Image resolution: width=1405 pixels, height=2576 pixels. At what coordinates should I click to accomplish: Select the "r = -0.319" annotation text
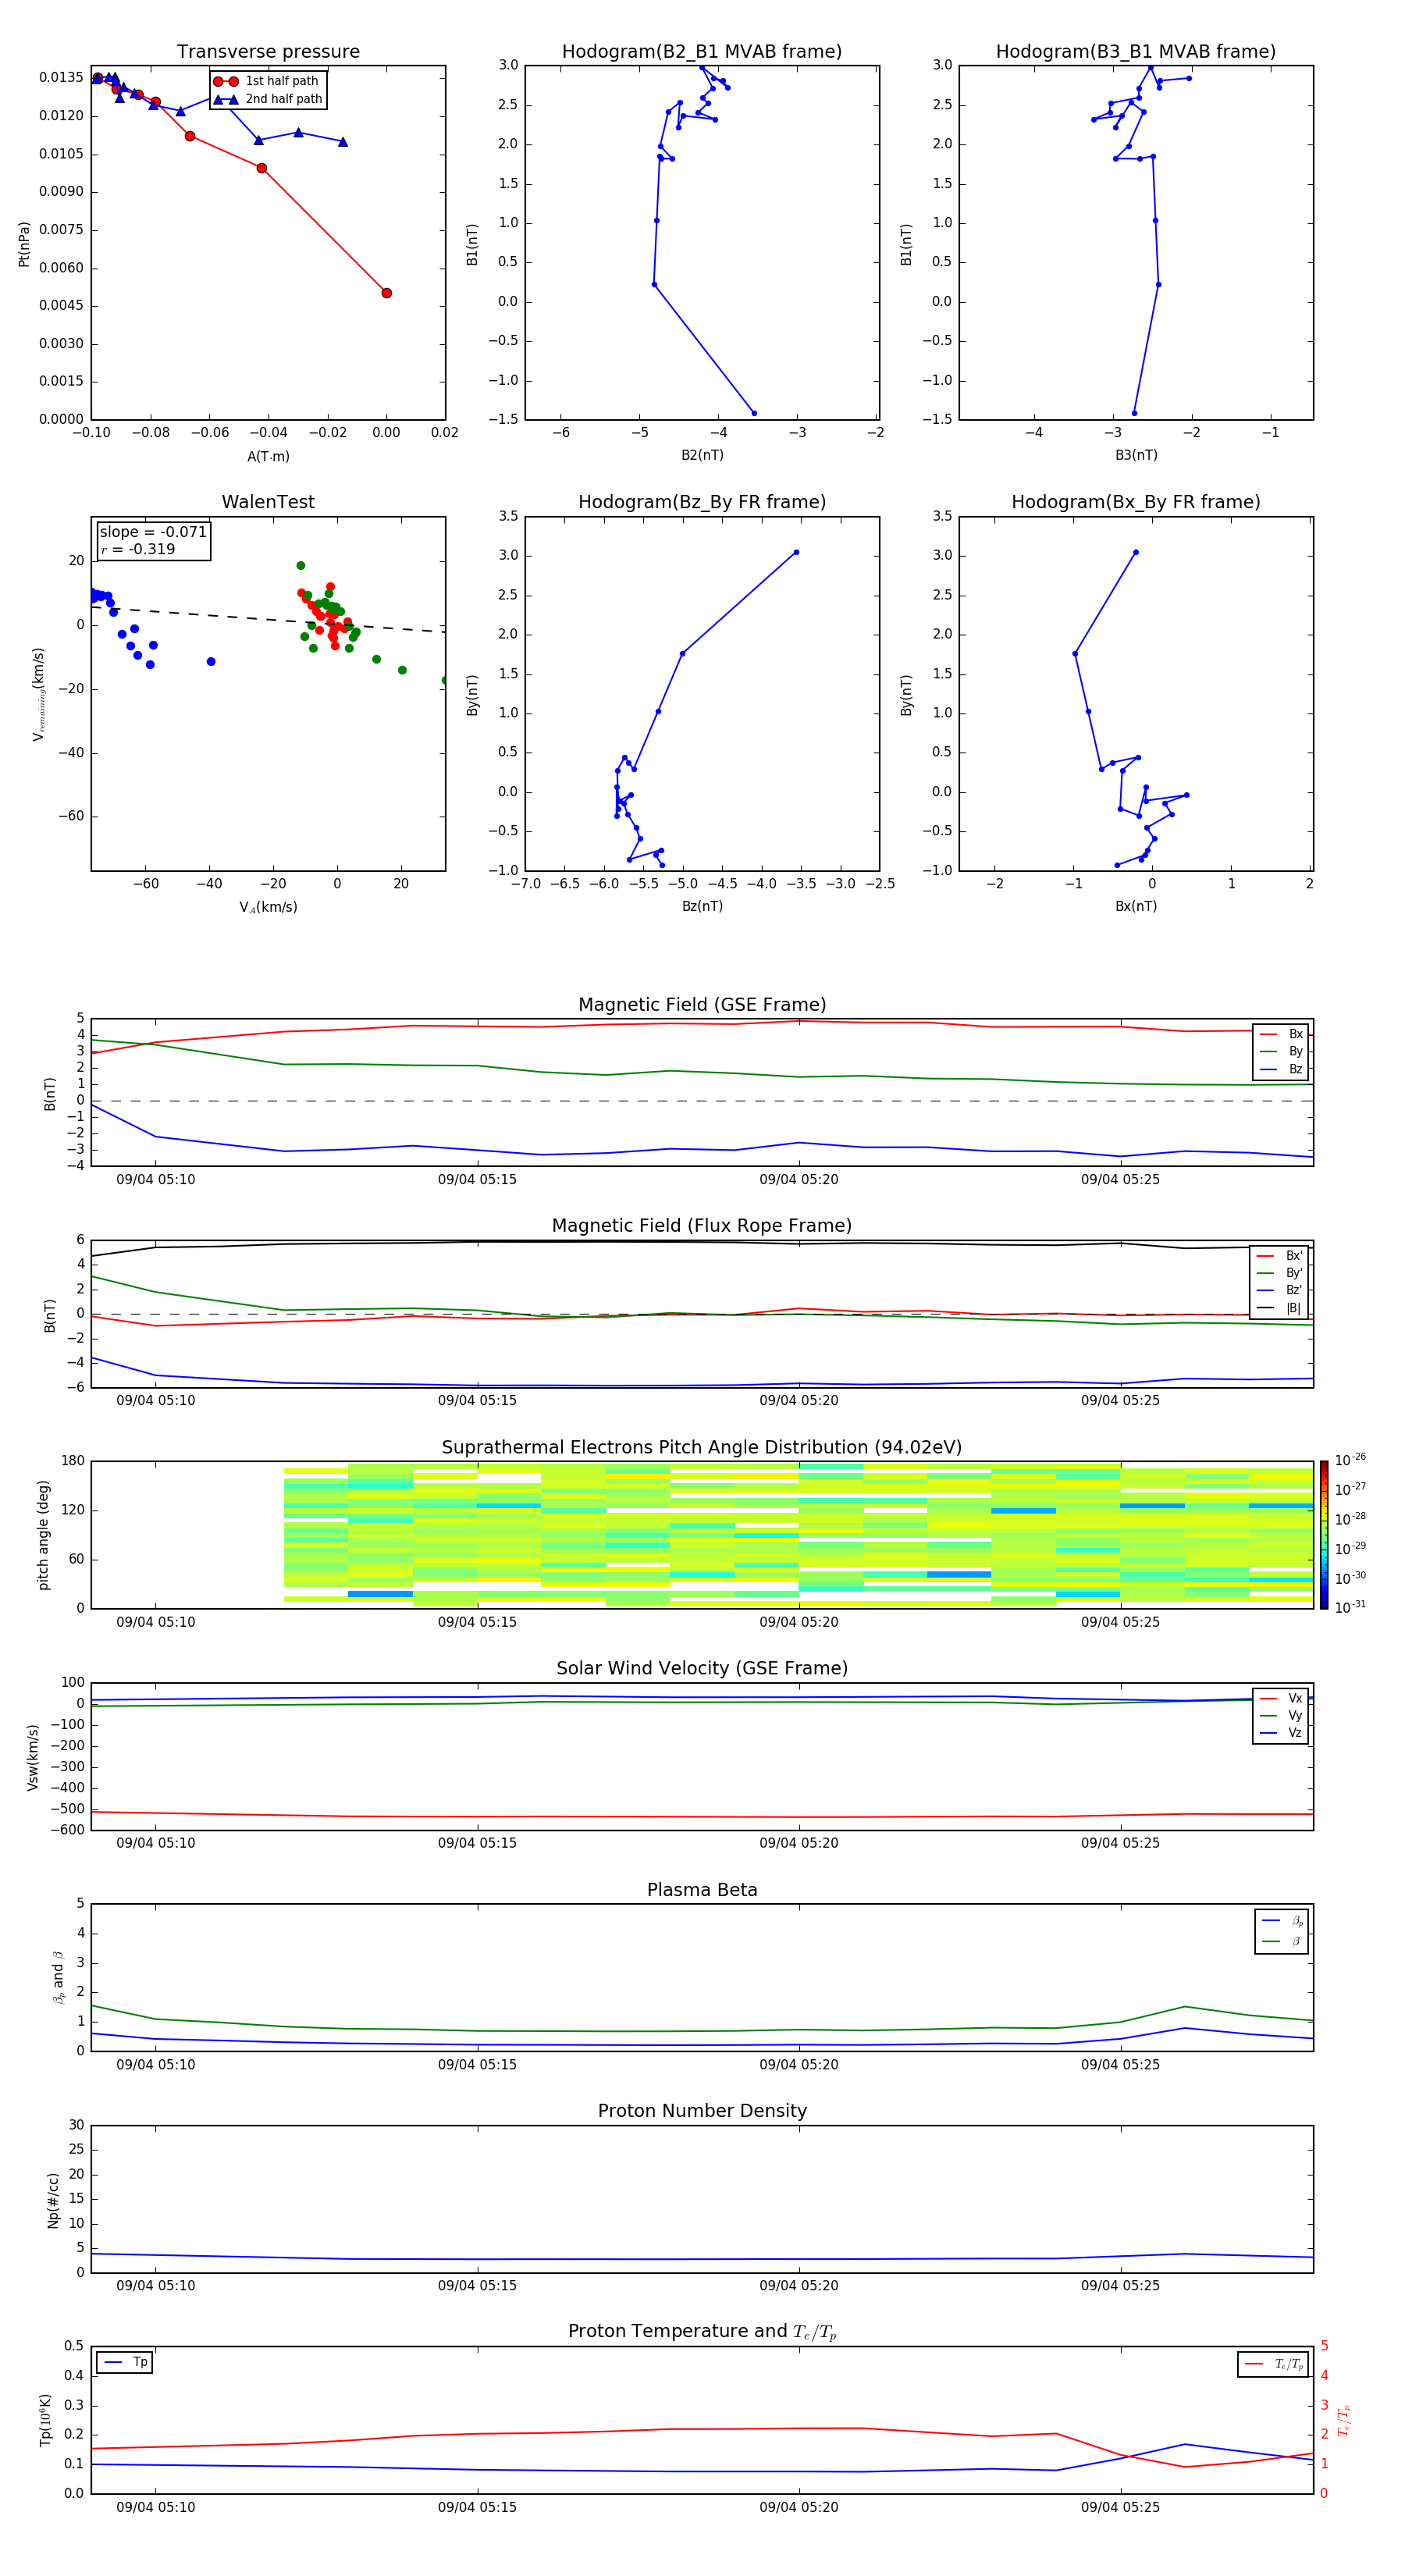pyautogui.click(x=138, y=549)
